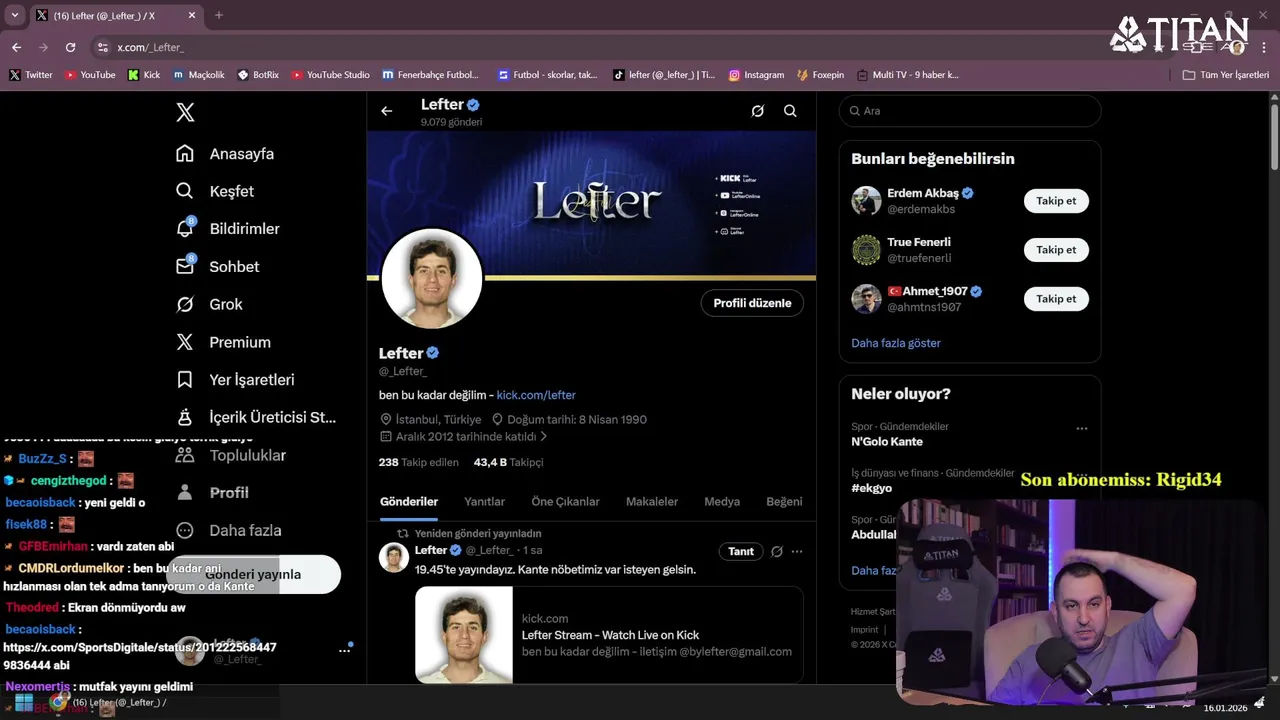Open İçerik Üreticisi Stüdyosu
The height and width of the screenshot is (720, 1280).
click(x=256, y=417)
